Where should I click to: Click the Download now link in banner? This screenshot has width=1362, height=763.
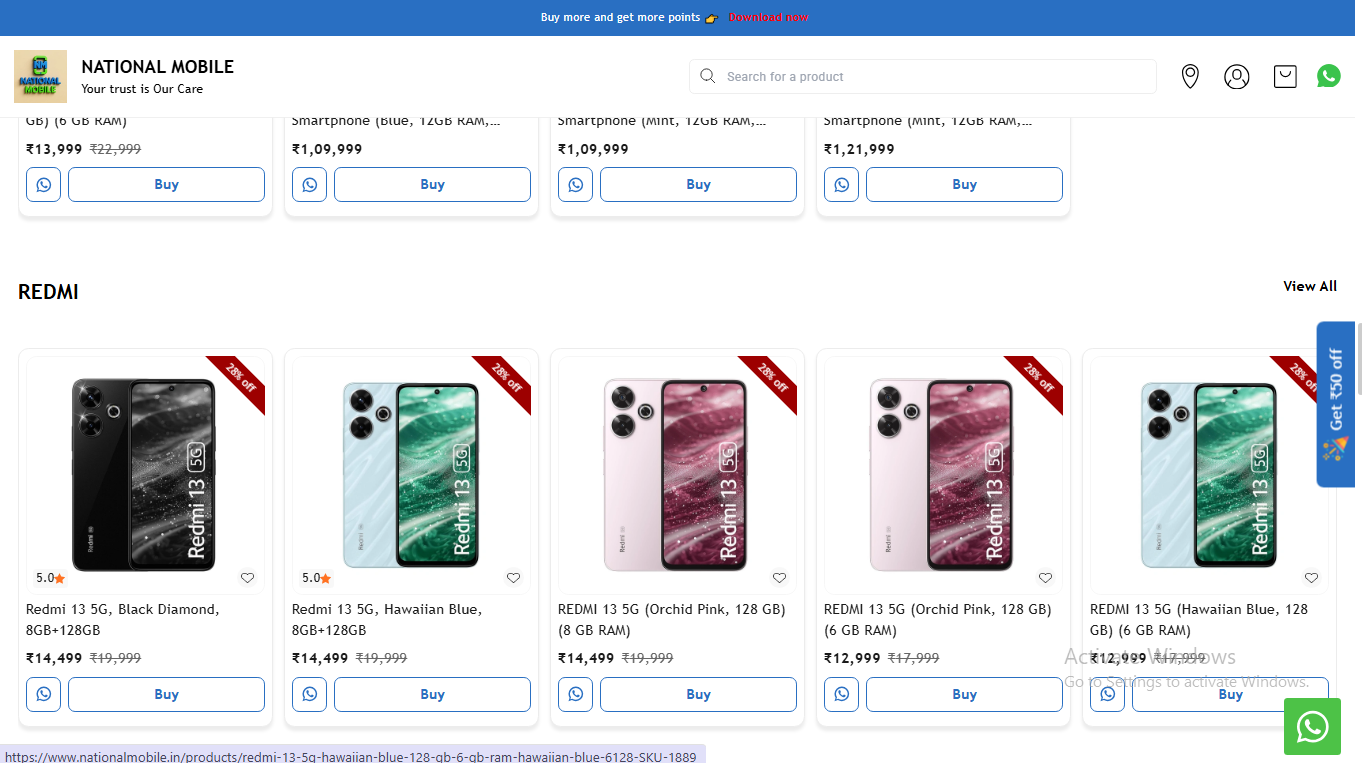[768, 17]
